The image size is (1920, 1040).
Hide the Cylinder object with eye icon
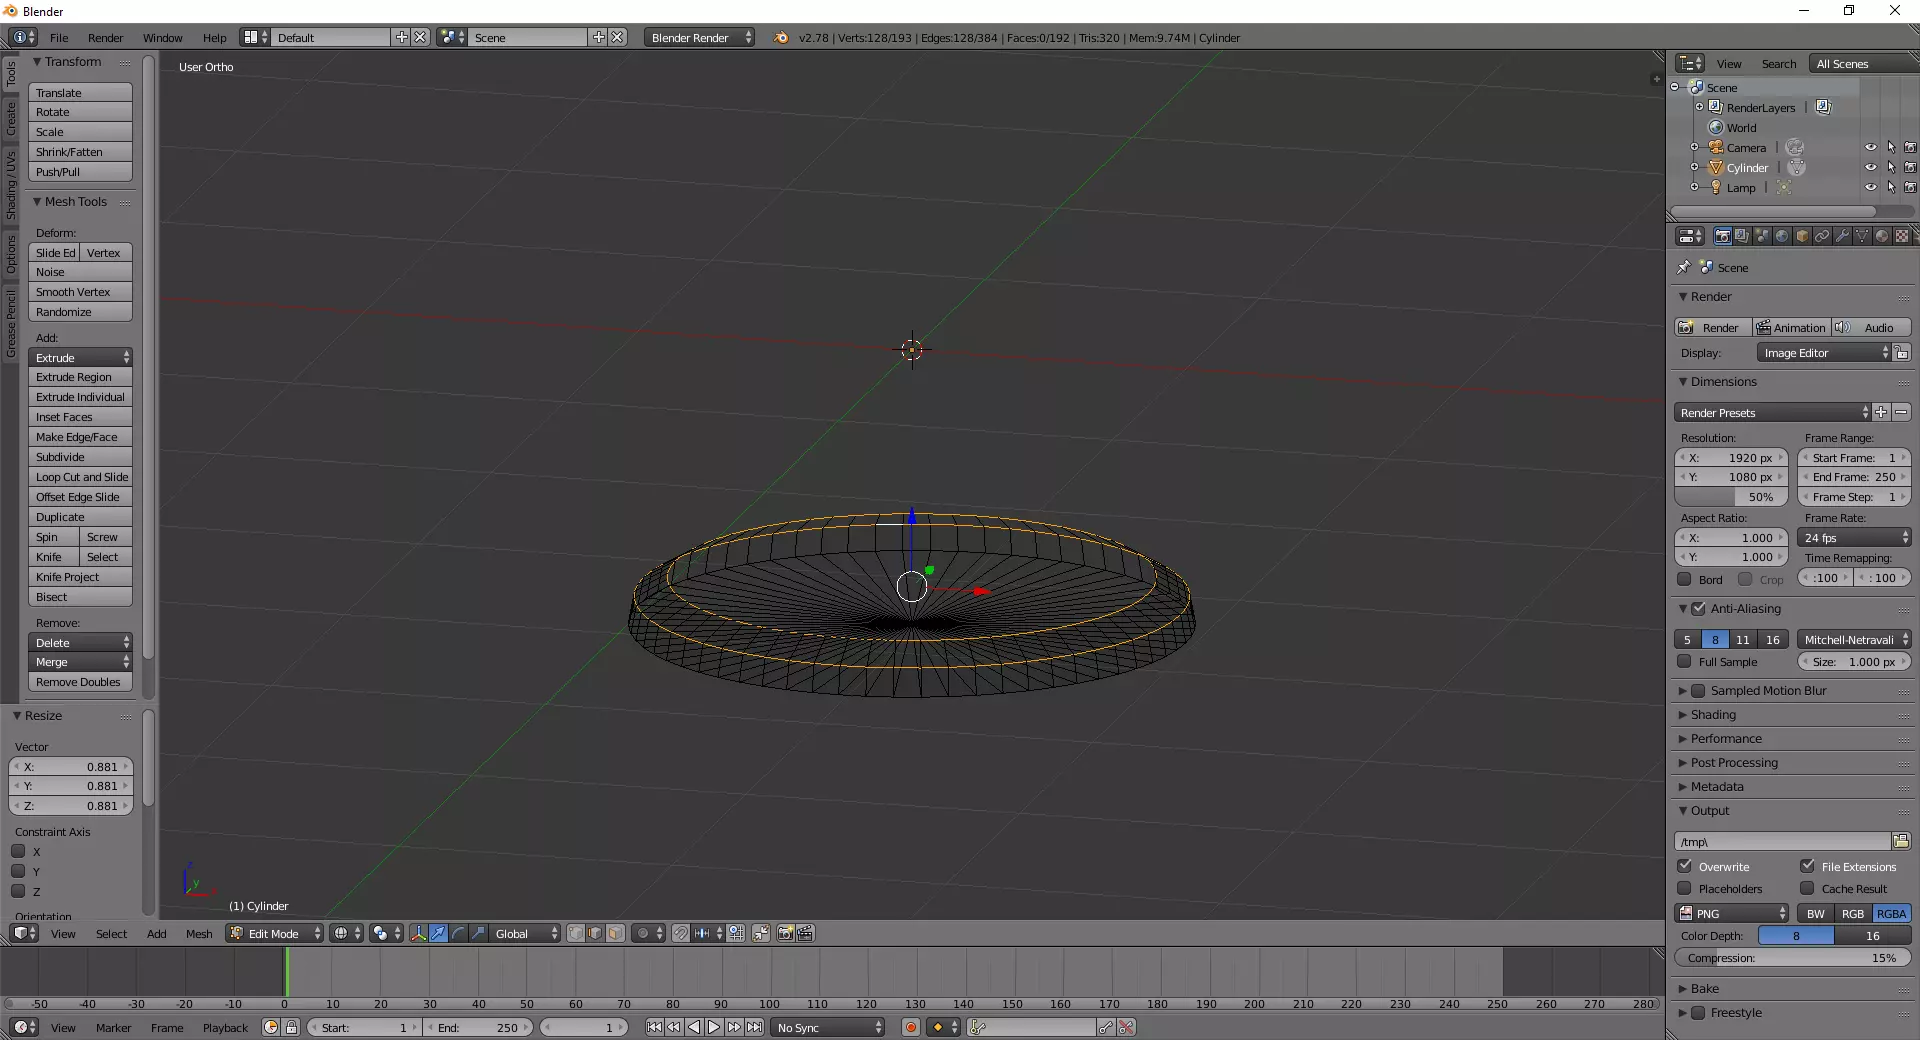point(1870,168)
